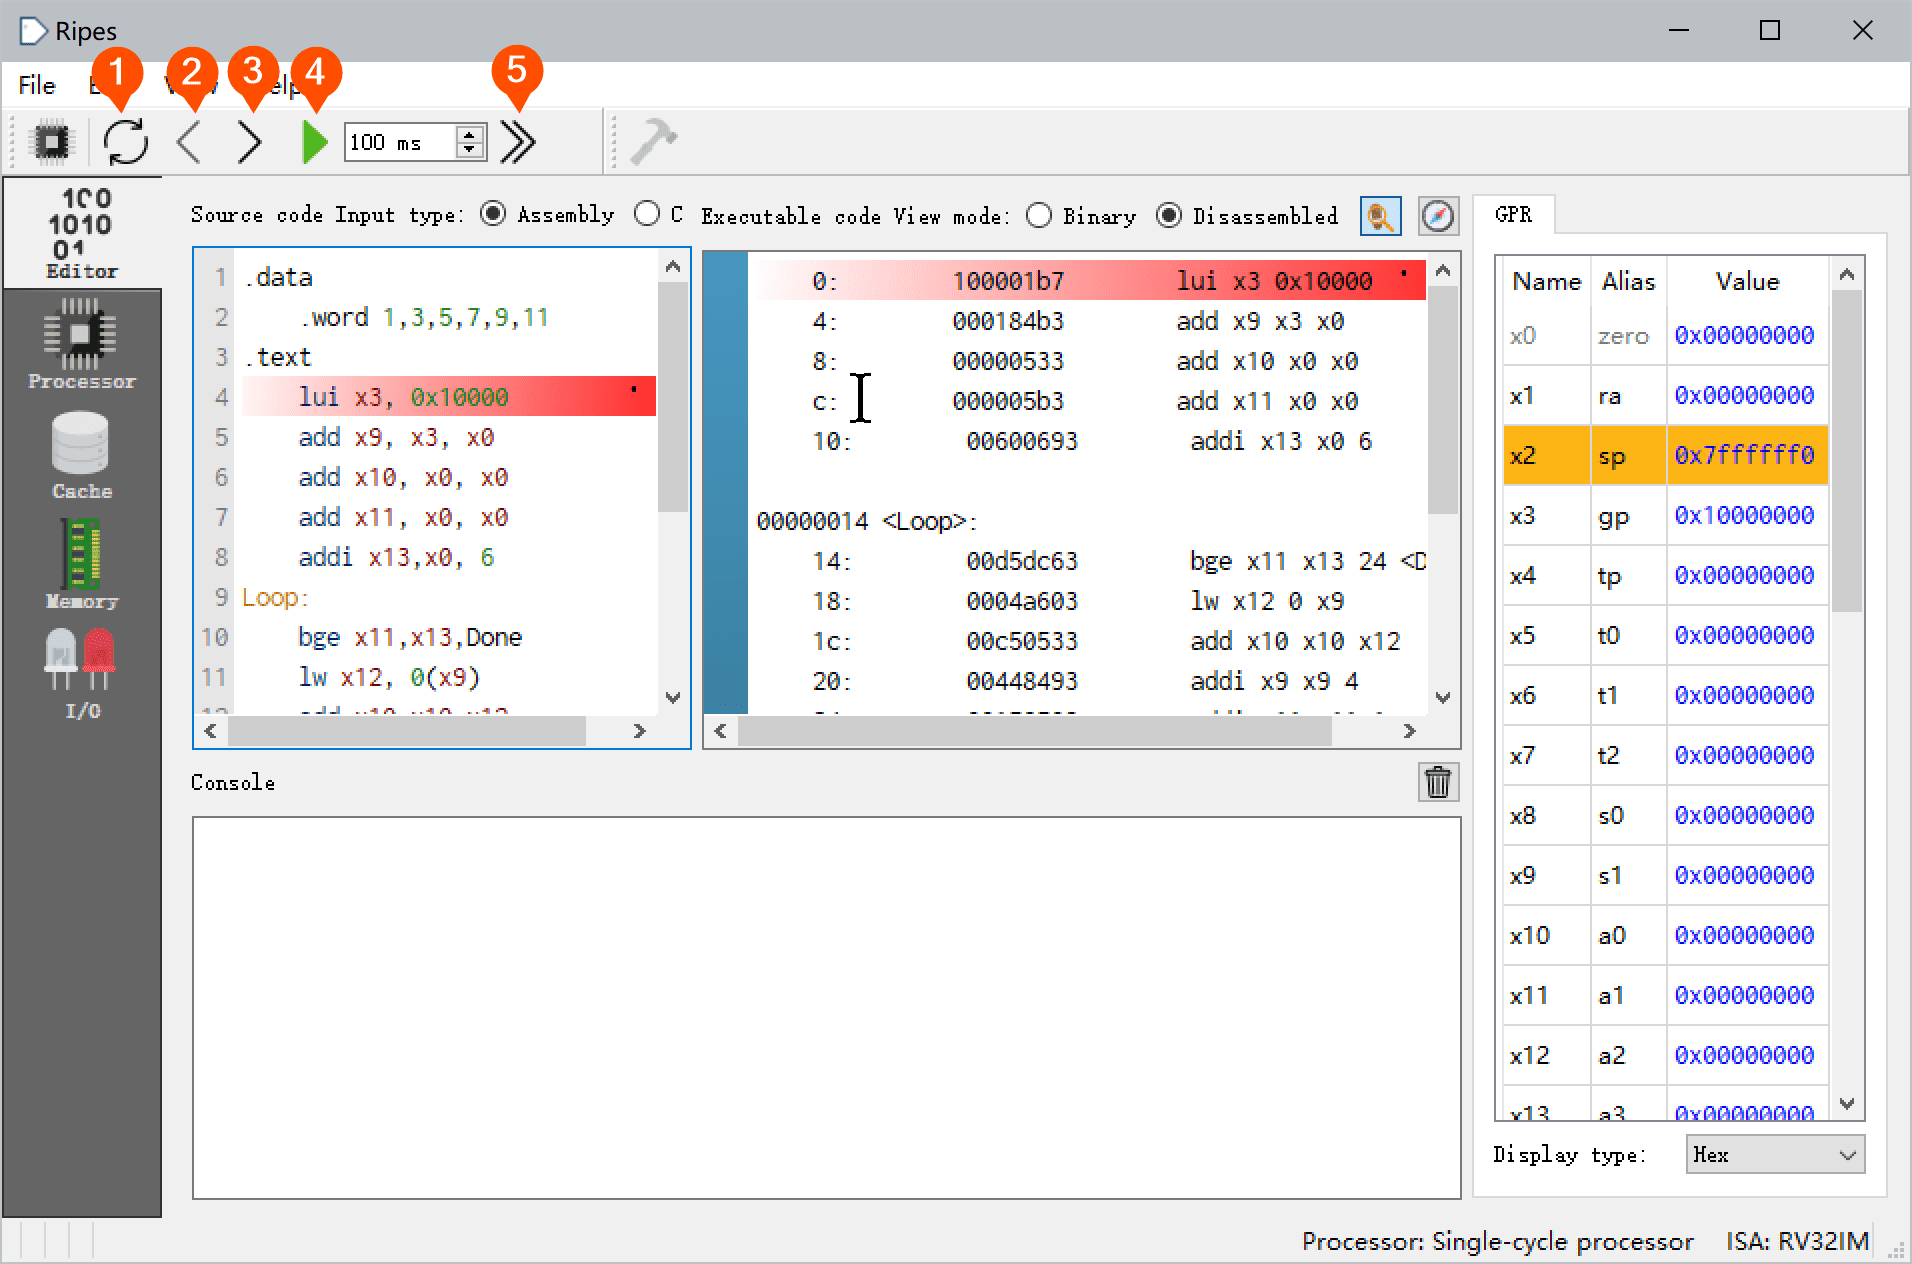Click inside the Console output area
The width and height of the screenshot is (1912, 1264).
(826, 1007)
